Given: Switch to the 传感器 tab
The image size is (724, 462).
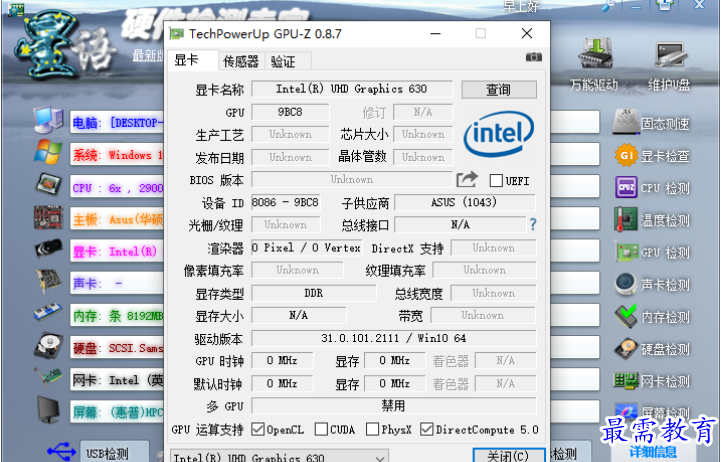Looking at the screenshot, I should [x=241, y=61].
